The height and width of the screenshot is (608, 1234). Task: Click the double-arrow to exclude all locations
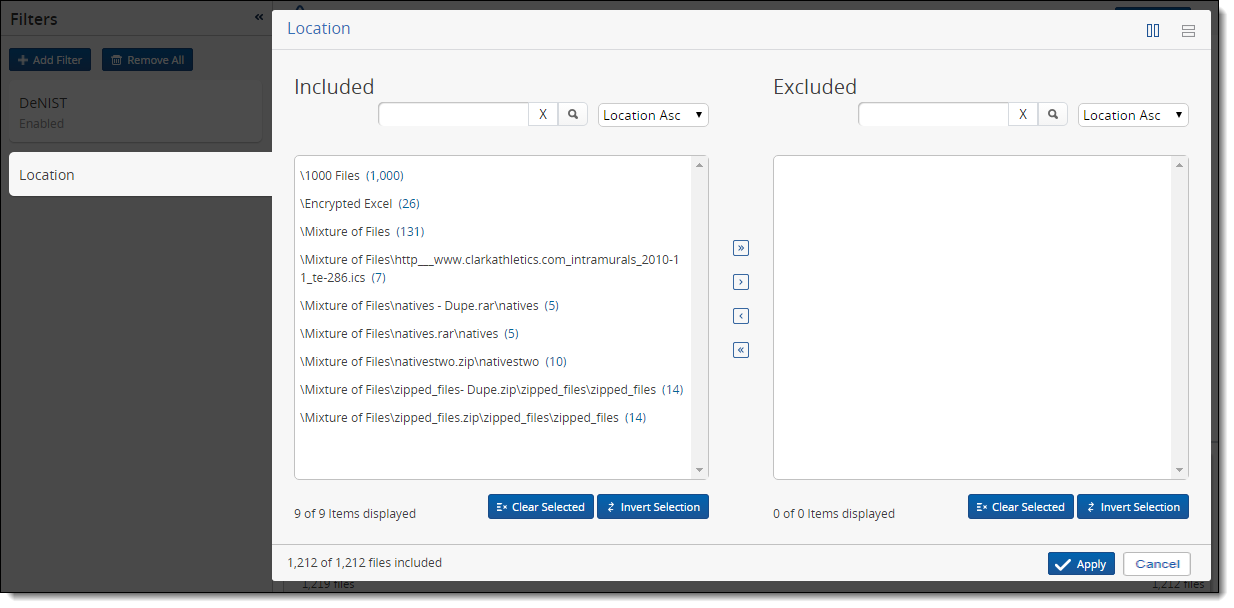click(x=740, y=247)
